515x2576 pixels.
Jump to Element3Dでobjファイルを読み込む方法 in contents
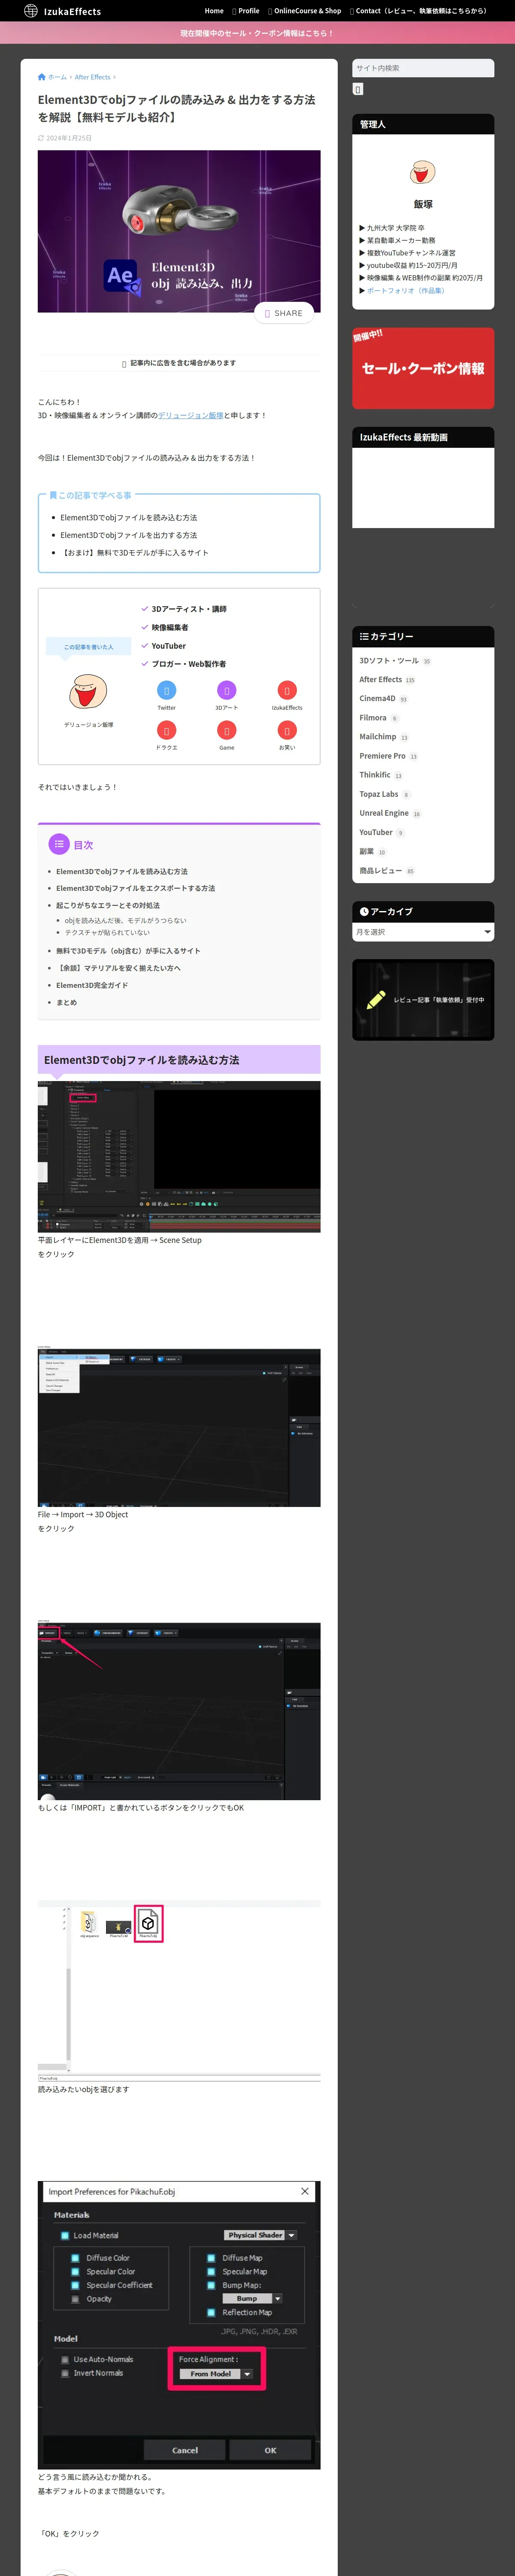point(122,871)
